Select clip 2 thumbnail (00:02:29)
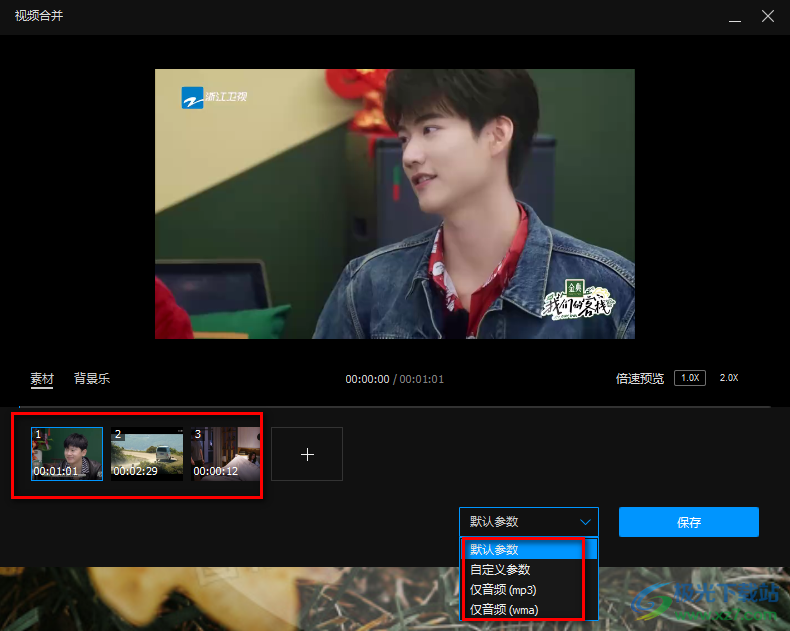Screen dimensions: 790x631 point(147,454)
